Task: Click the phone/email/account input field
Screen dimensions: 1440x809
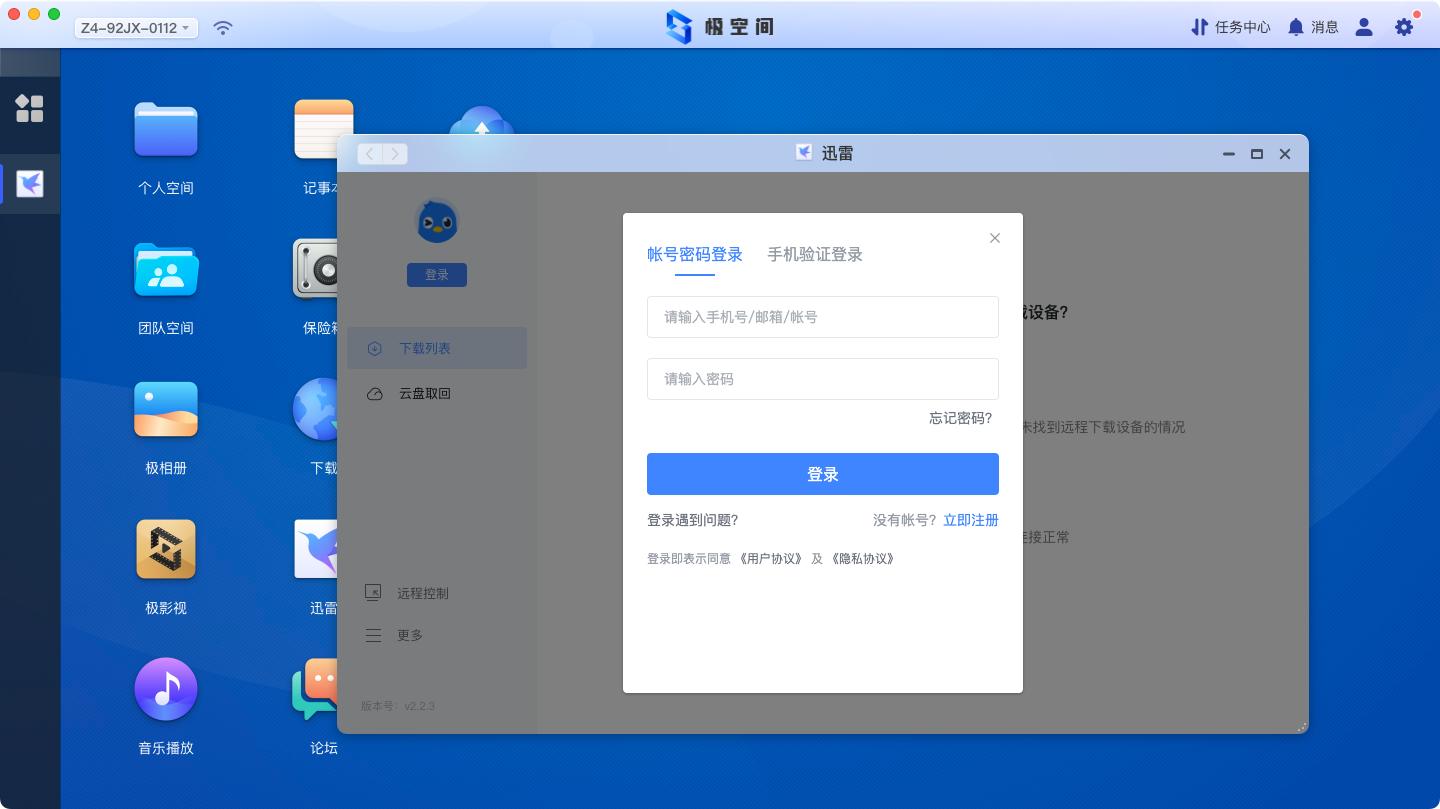Action: pos(822,317)
